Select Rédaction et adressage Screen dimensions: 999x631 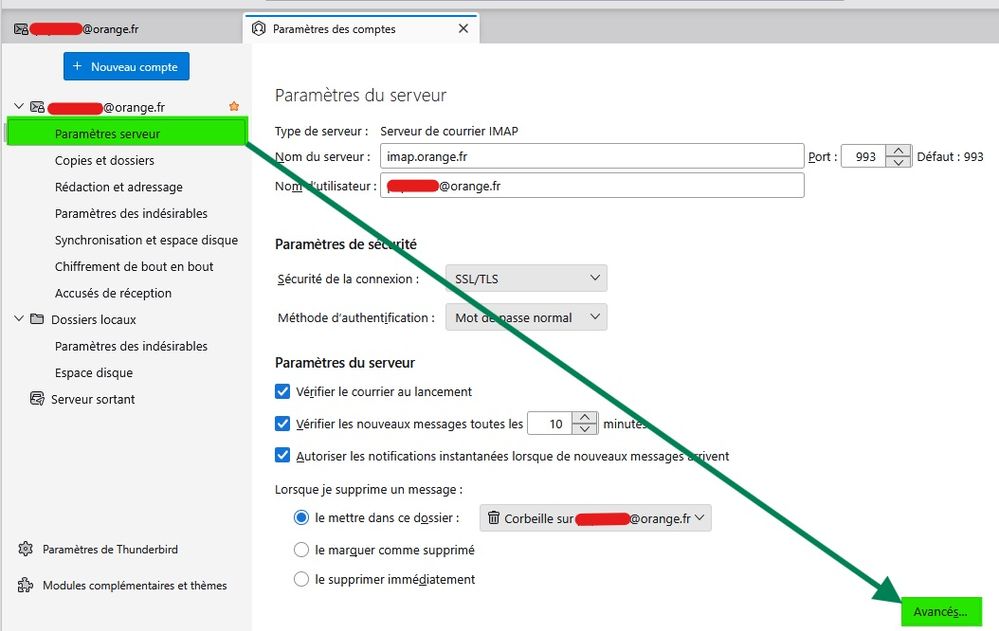click(x=119, y=187)
